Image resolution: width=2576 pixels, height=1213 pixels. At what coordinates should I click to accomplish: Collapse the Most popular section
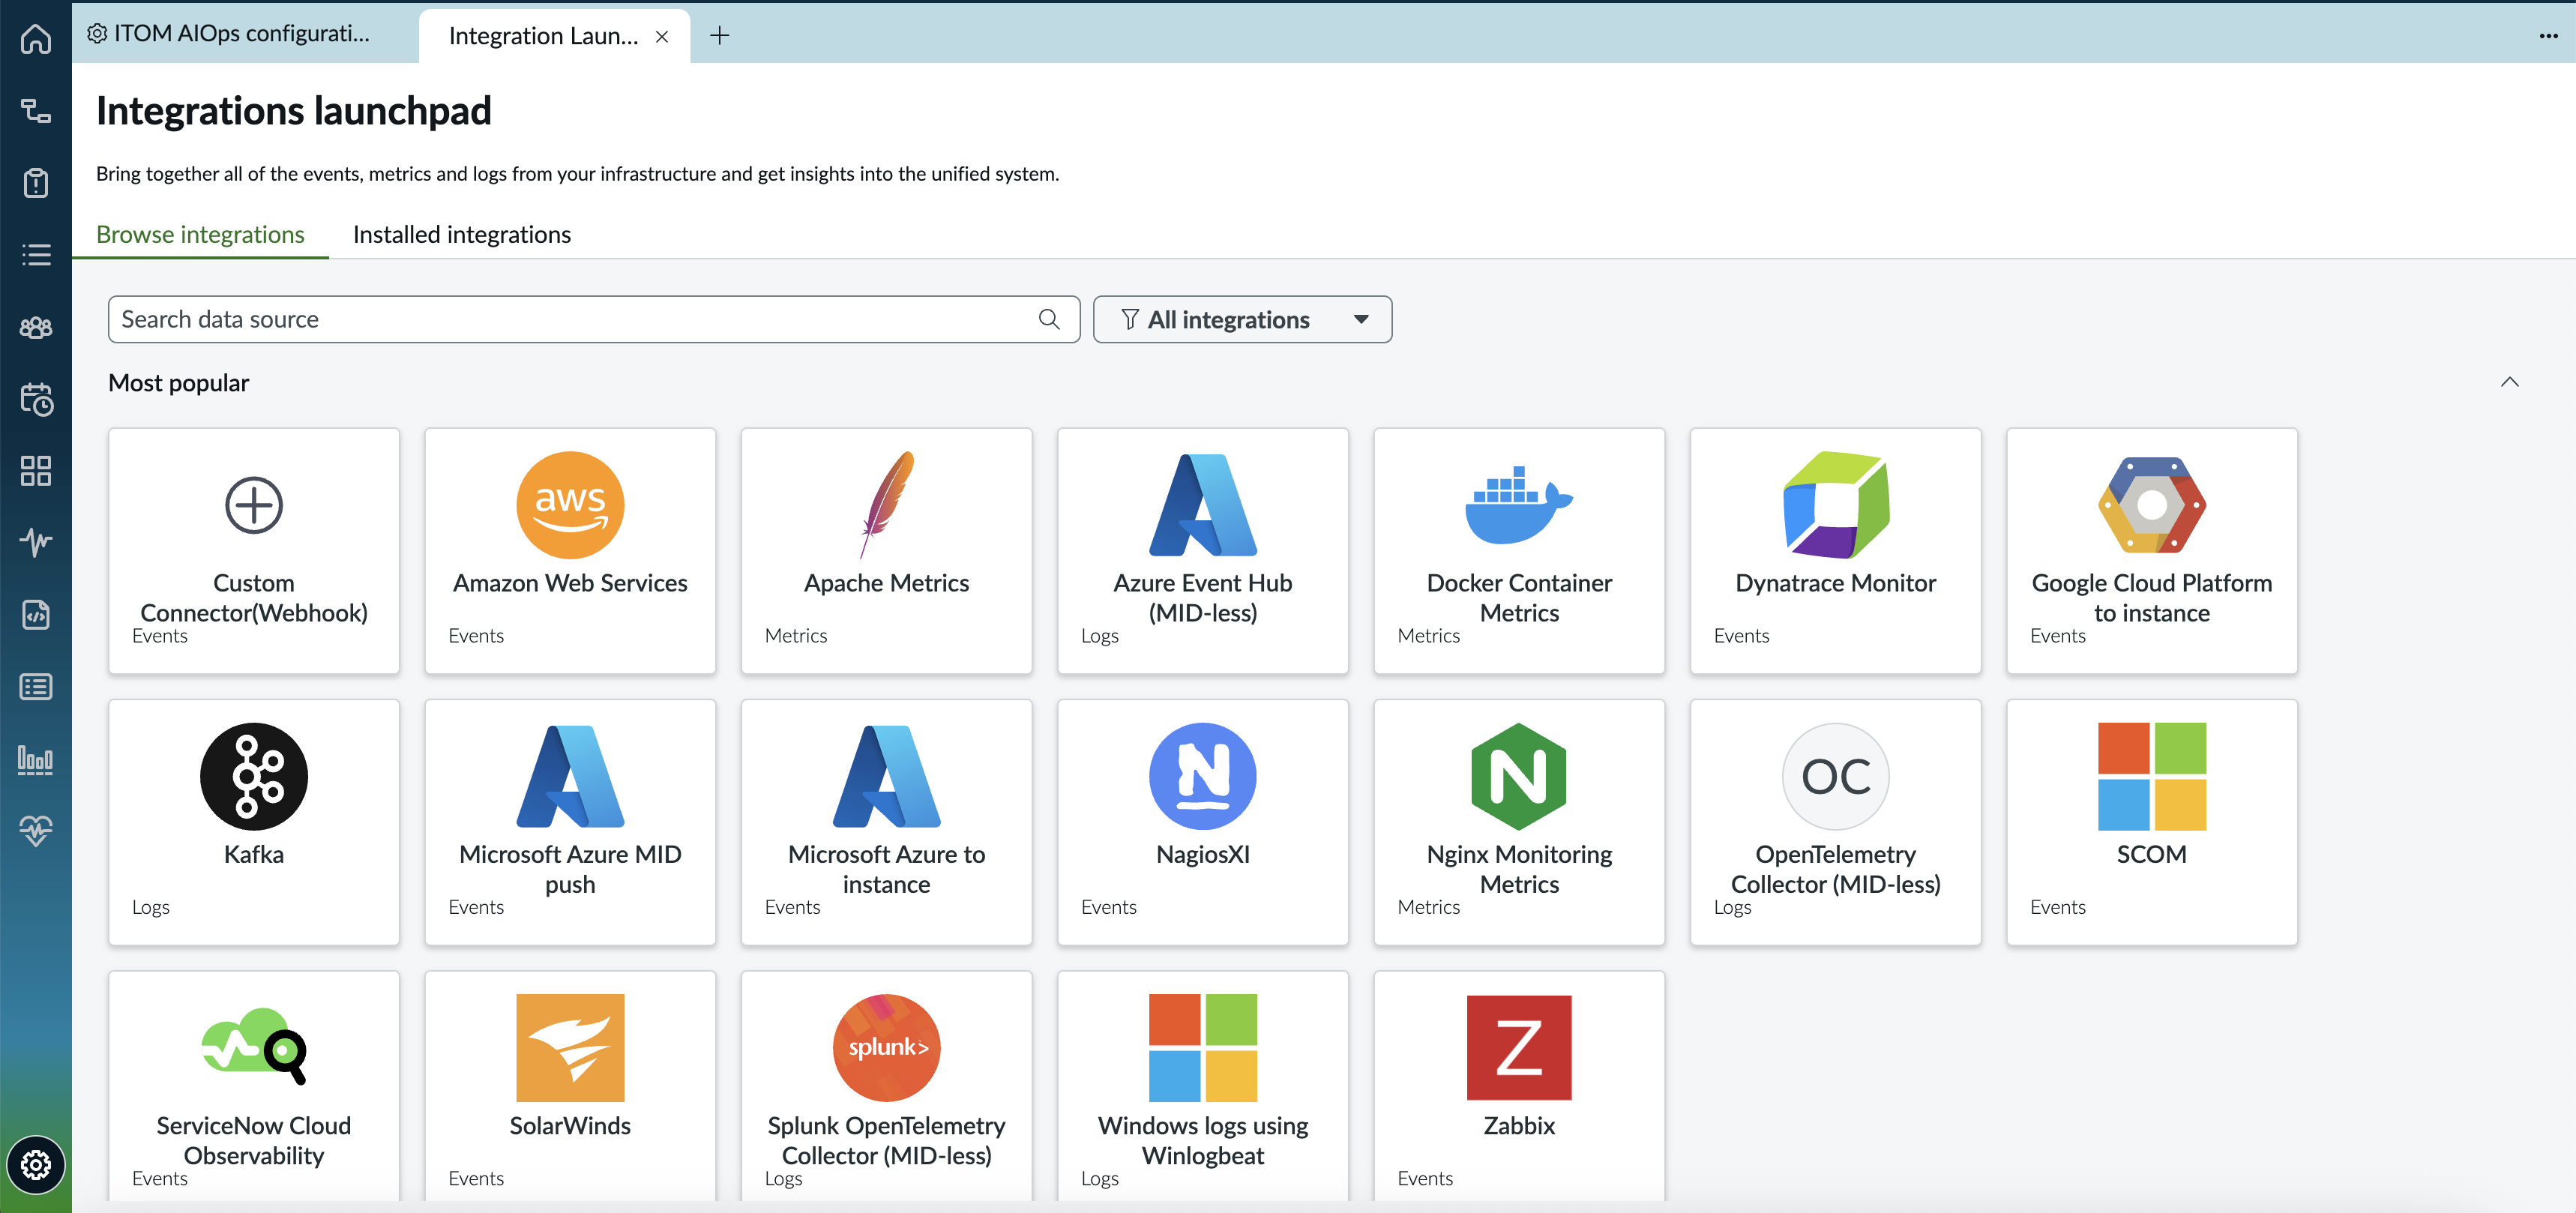point(2510,382)
